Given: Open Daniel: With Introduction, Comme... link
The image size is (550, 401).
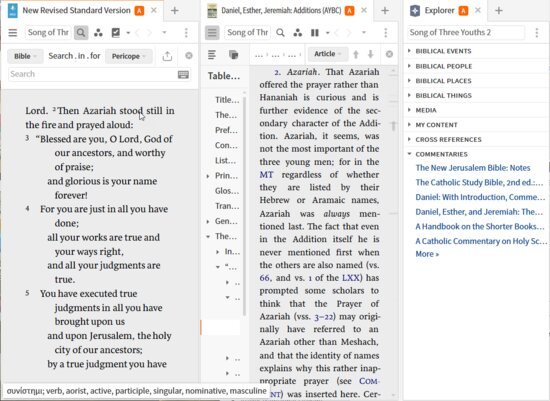Looking at the screenshot, I should 480,197.
